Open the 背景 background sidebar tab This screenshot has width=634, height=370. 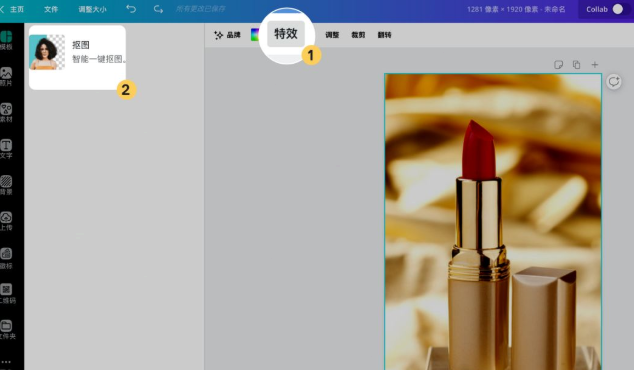pyautogui.click(x=6, y=185)
